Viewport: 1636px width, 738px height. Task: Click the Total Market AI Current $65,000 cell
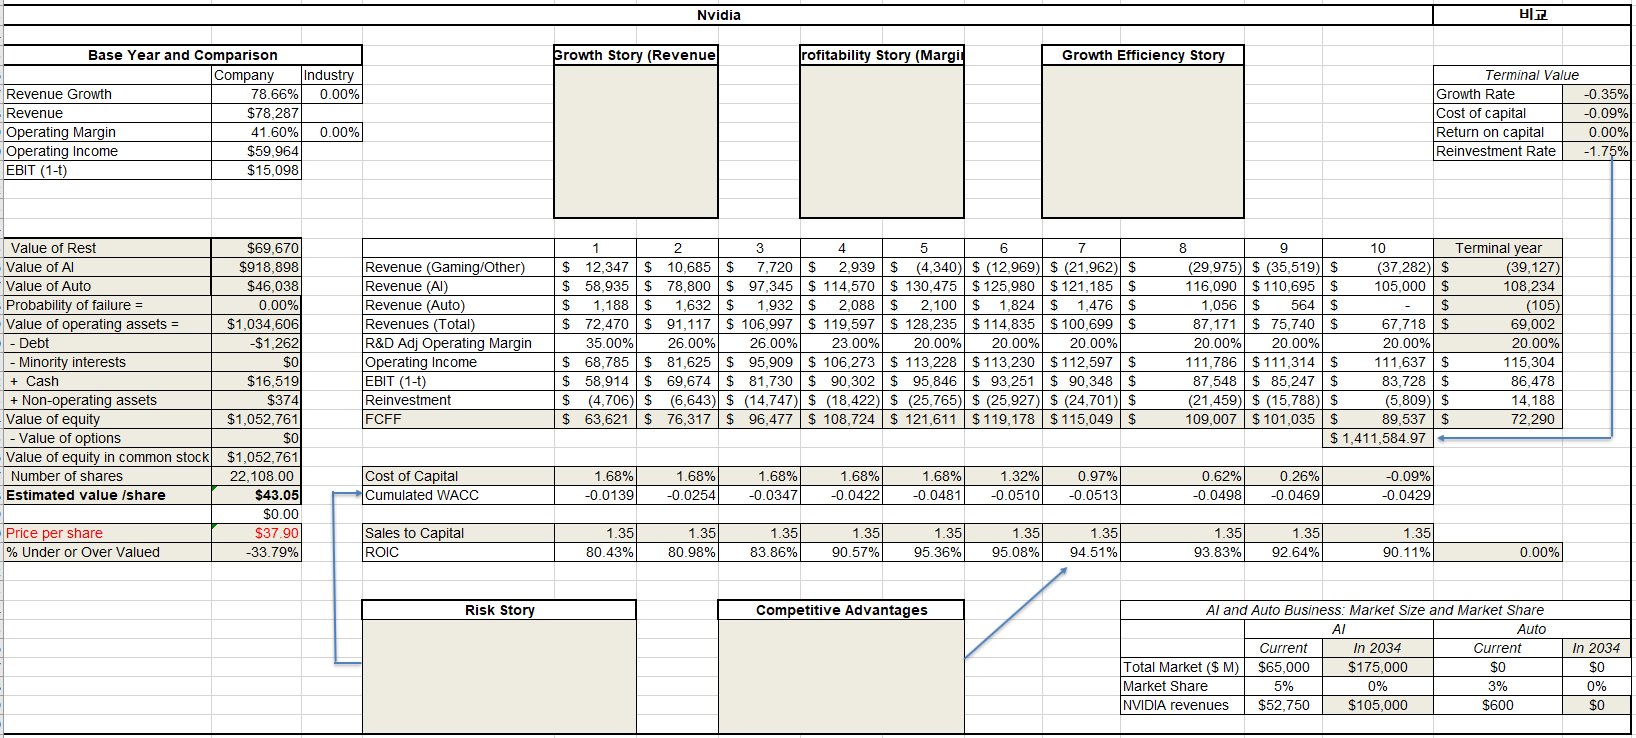1283,667
